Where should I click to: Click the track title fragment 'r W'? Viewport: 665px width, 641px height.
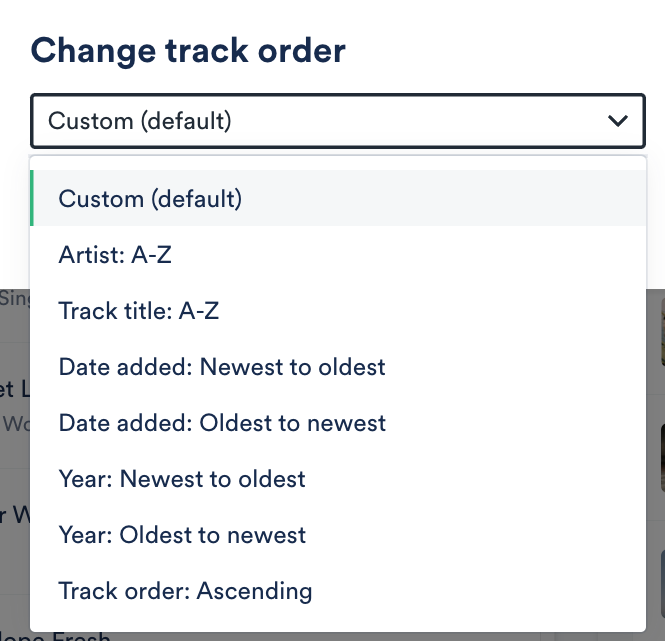[12, 516]
